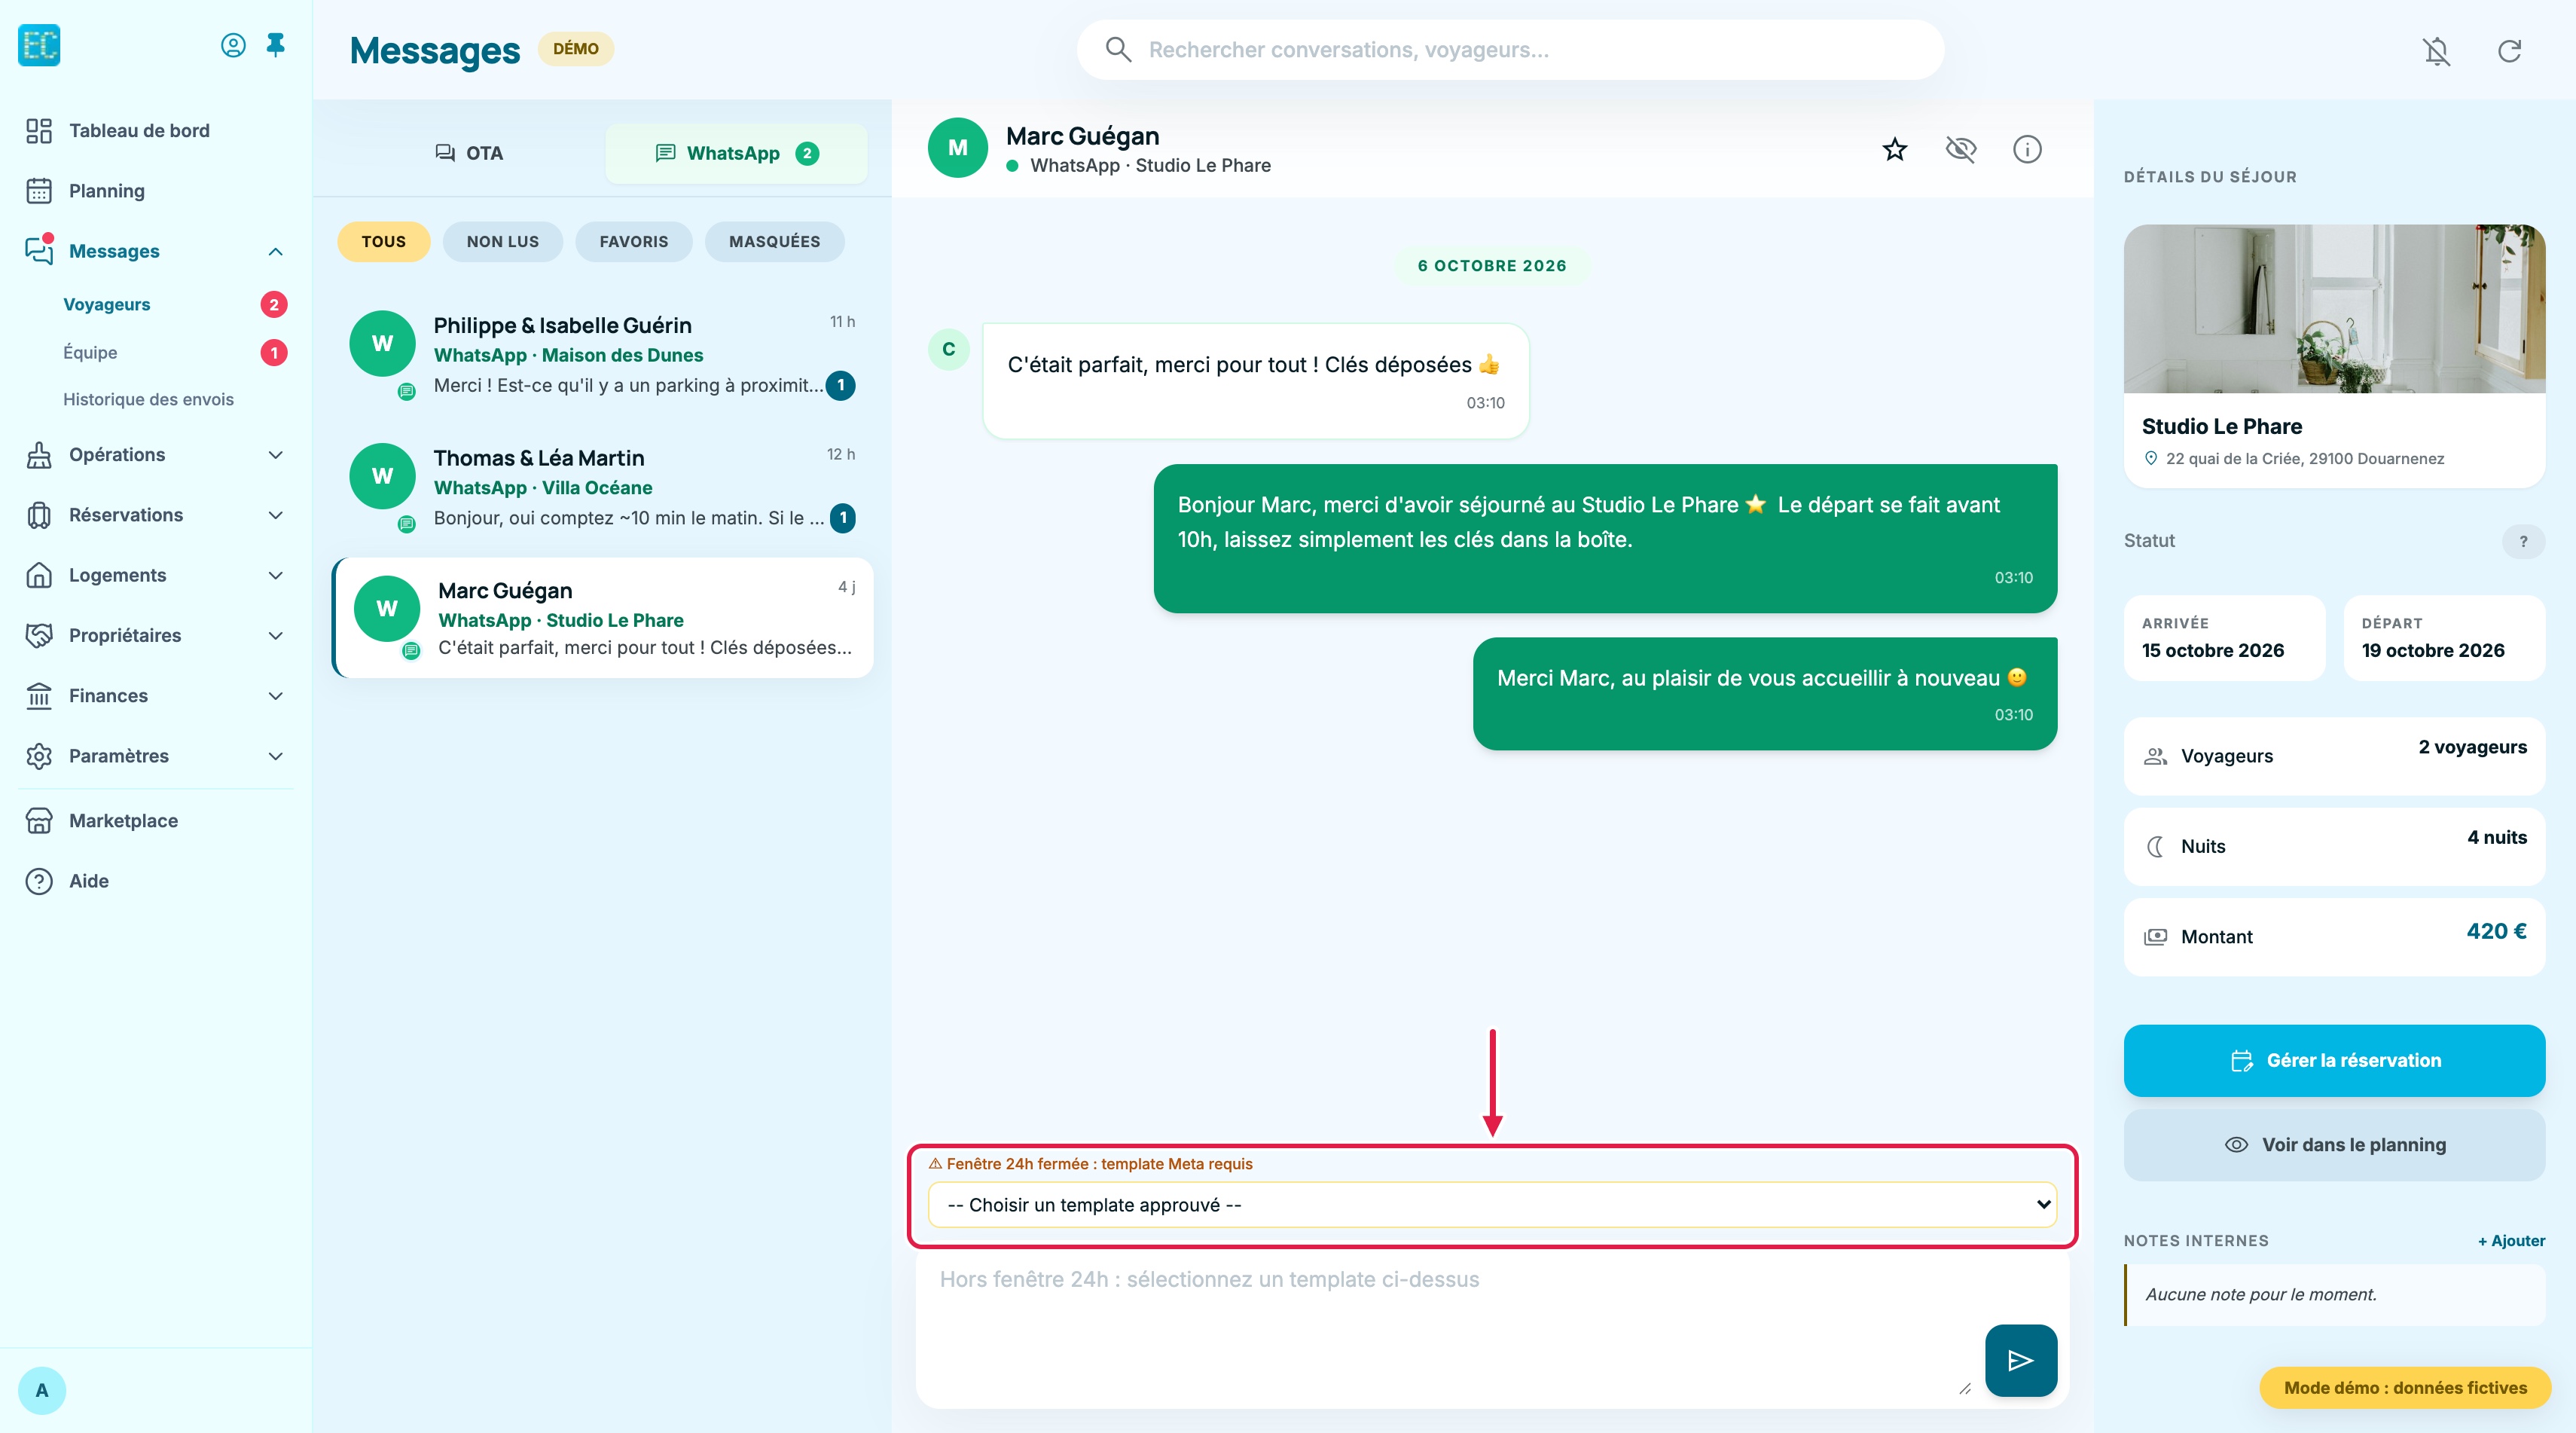
Task: Click the M avatar in conversation header
Action: (x=958, y=148)
